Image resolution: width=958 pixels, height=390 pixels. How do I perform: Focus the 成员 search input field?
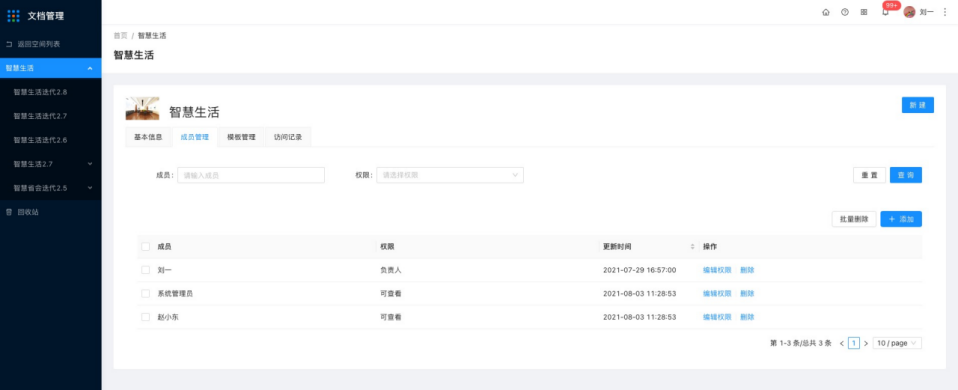tap(251, 175)
